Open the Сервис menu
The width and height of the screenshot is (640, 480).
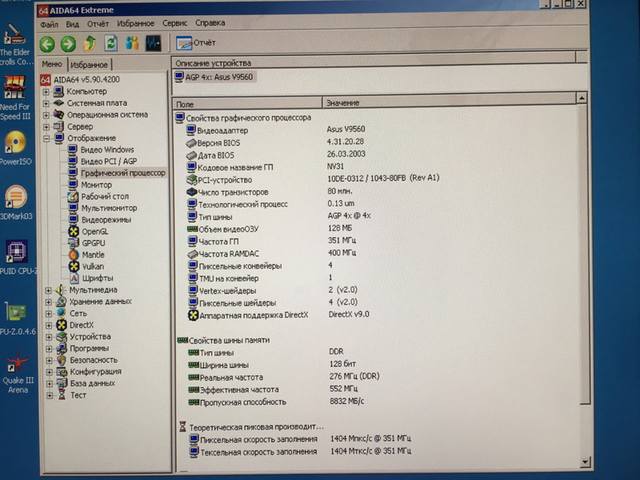174,22
